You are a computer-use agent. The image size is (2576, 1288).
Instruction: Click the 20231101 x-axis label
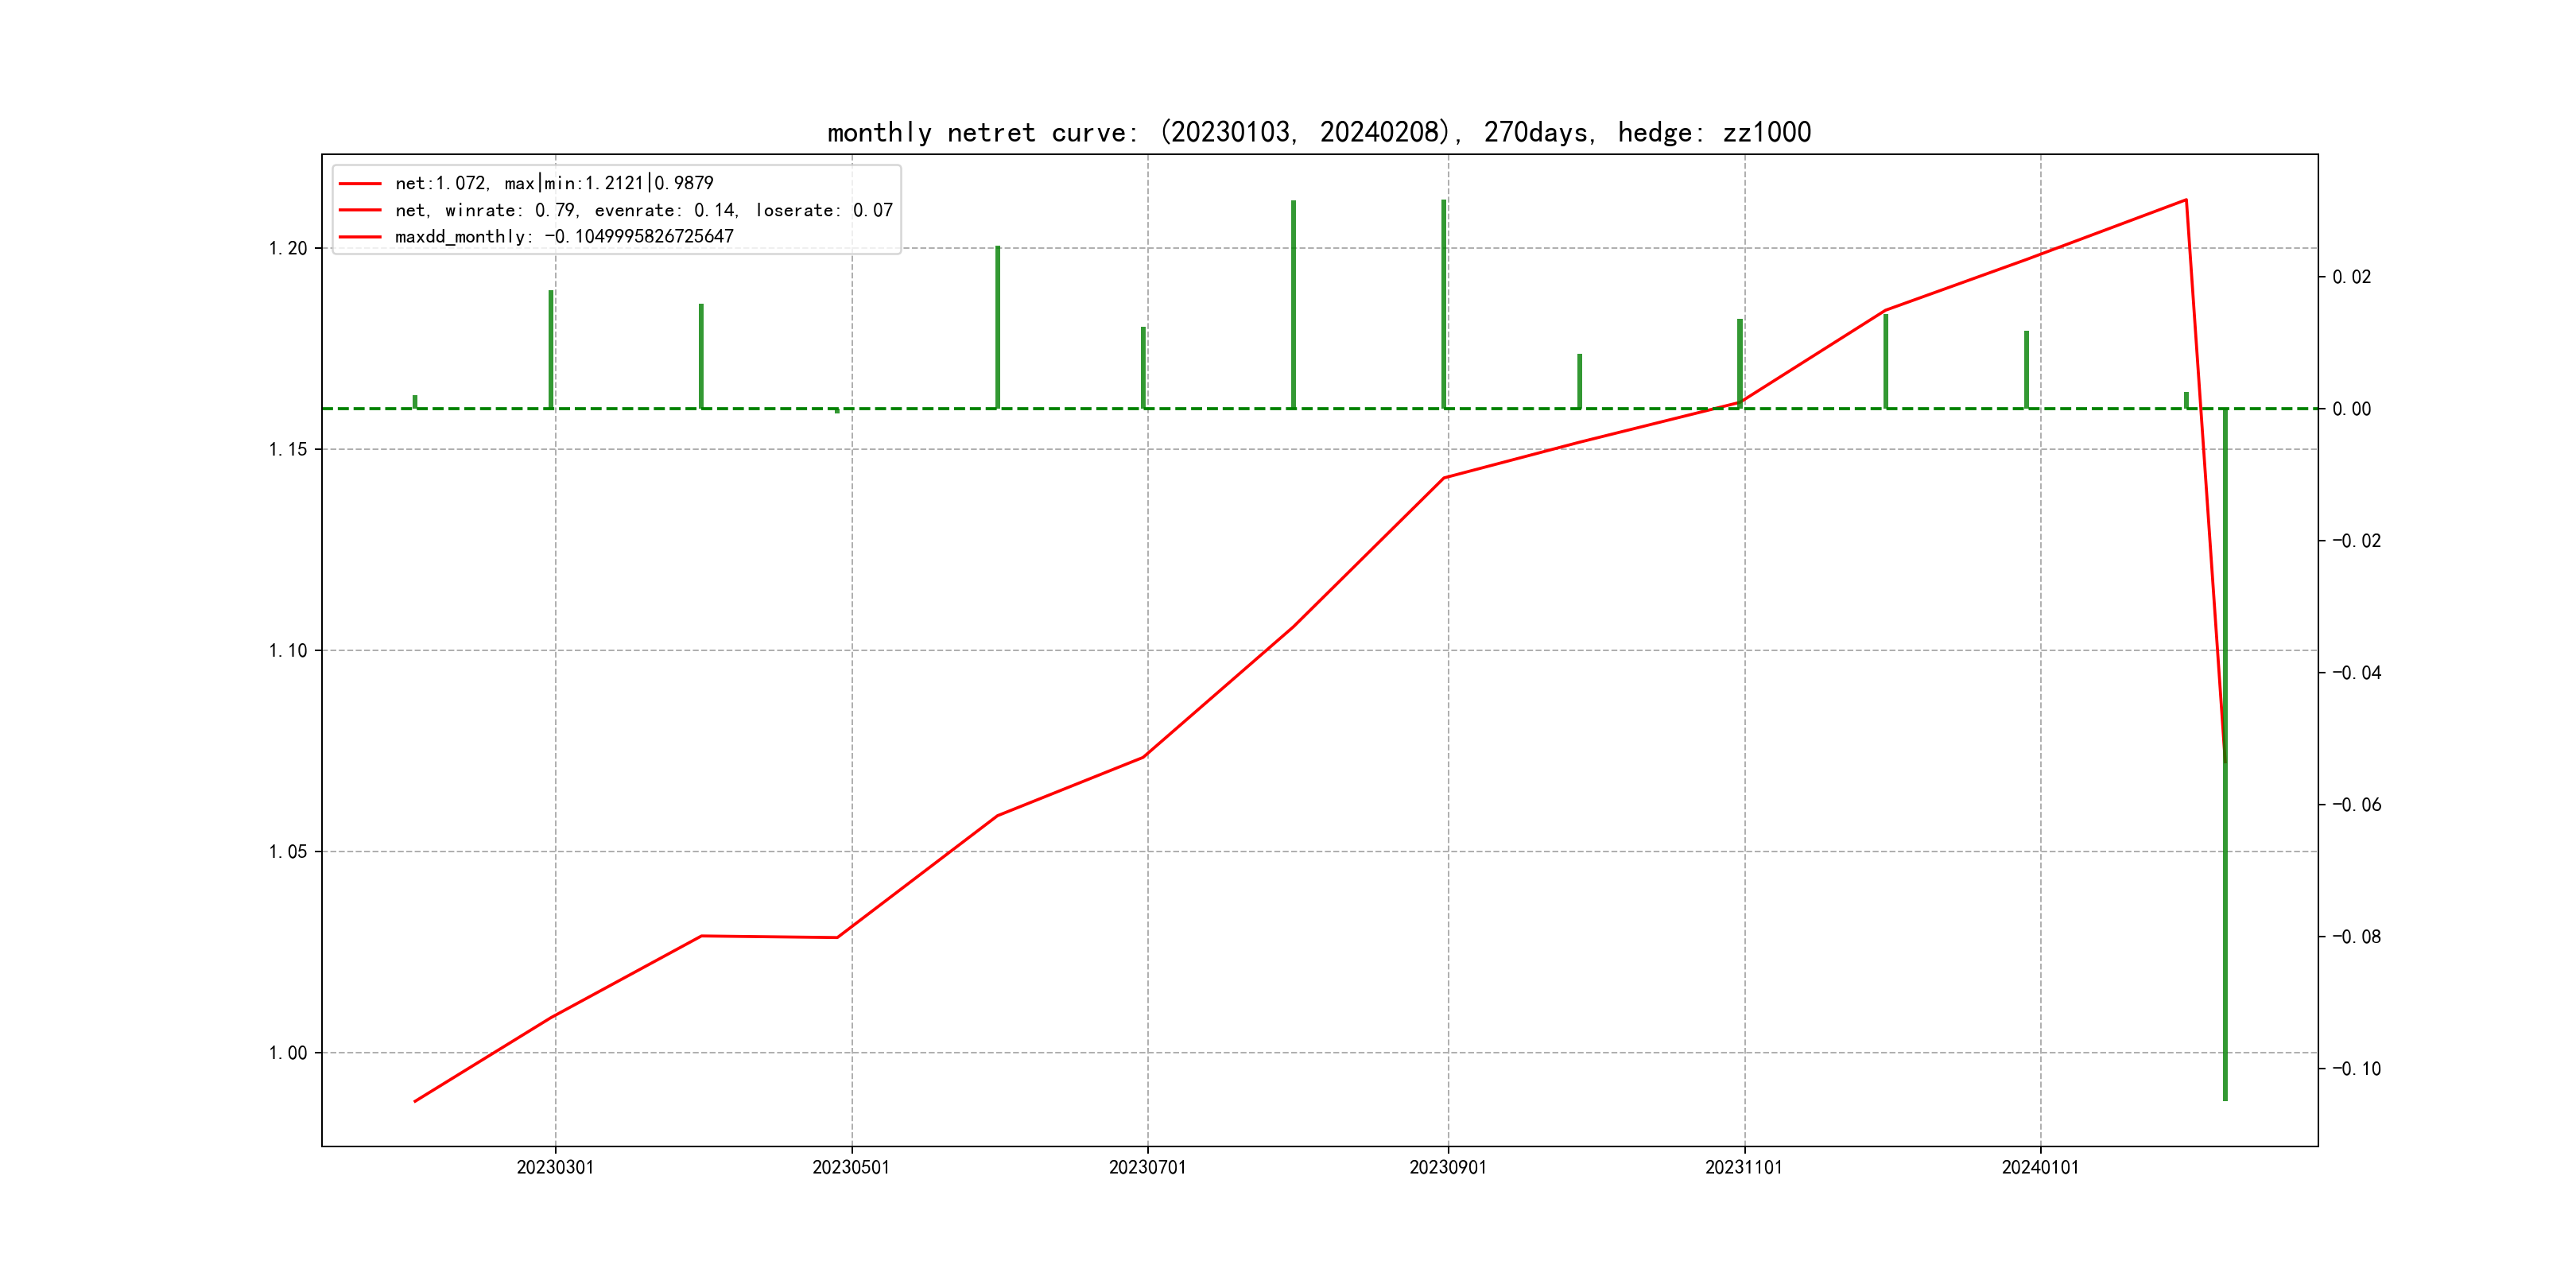(x=1743, y=1167)
